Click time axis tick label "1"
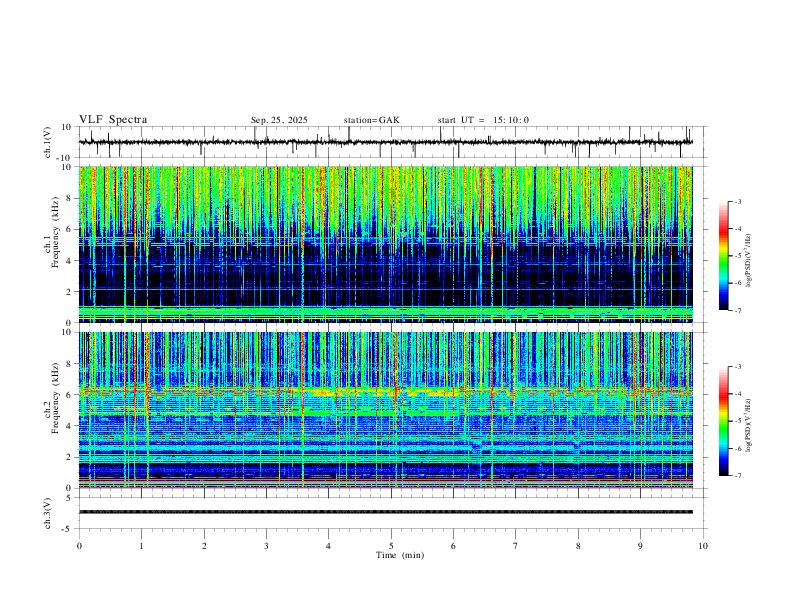The image size is (792, 612). click(141, 546)
